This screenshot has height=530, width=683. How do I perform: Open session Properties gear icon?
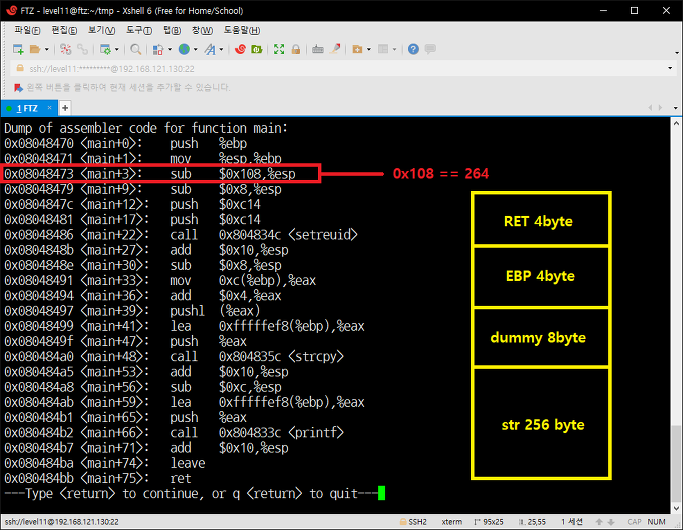coord(105,49)
